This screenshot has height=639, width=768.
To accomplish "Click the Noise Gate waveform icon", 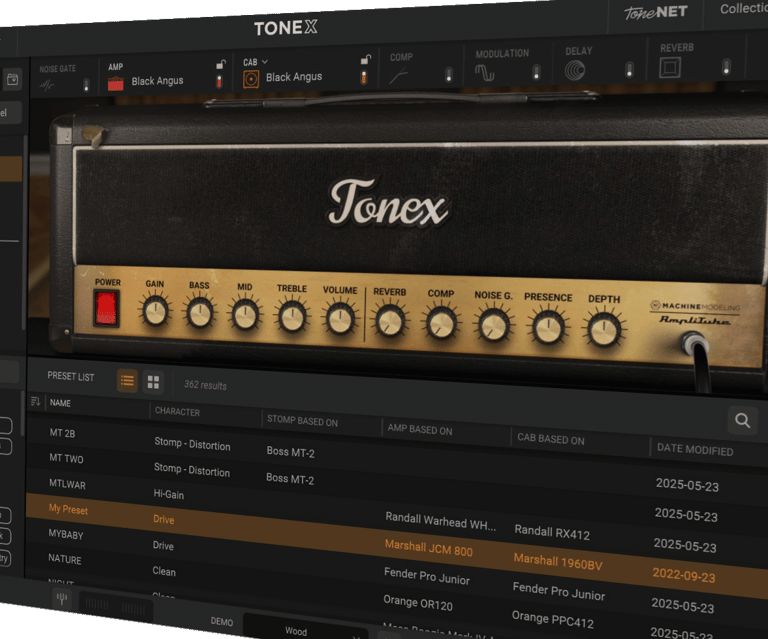I will [47, 86].
